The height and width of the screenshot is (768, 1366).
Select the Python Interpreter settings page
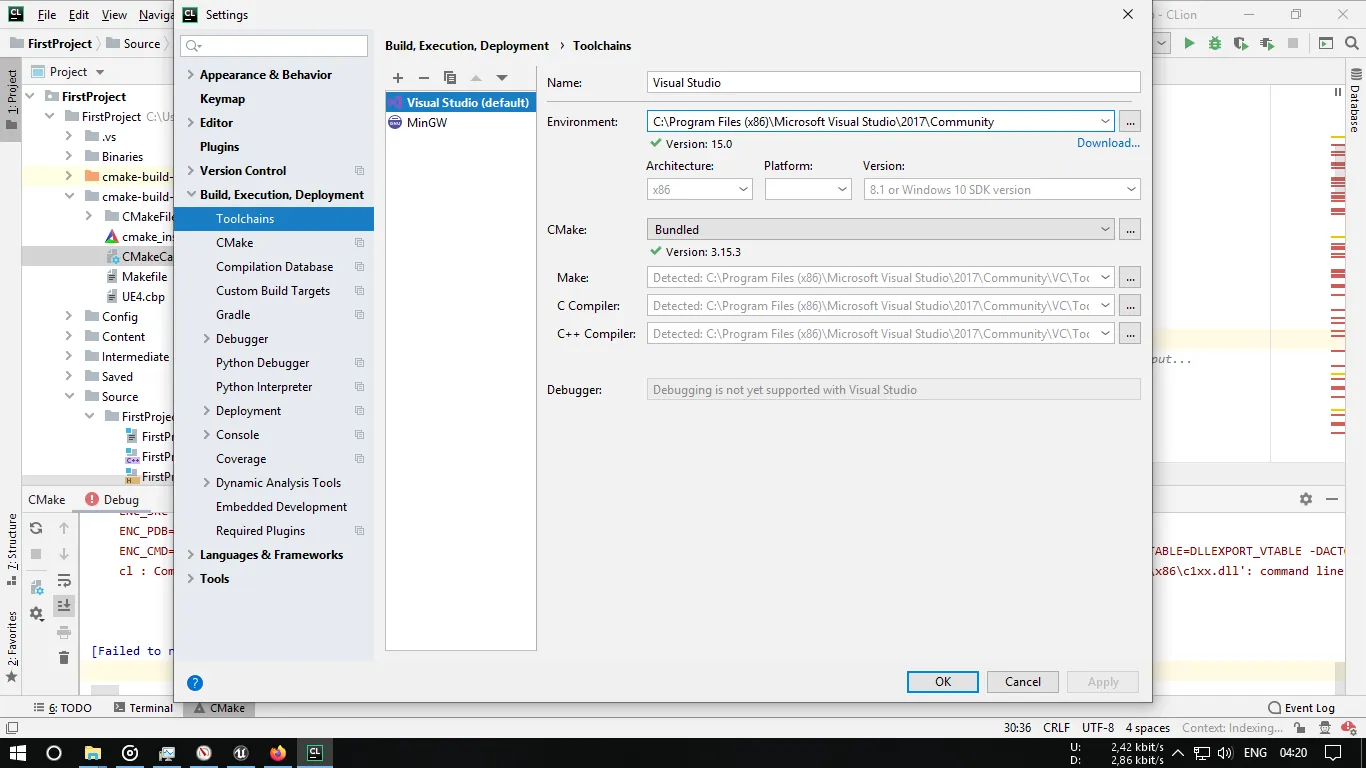pyautogui.click(x=264, y=387)
